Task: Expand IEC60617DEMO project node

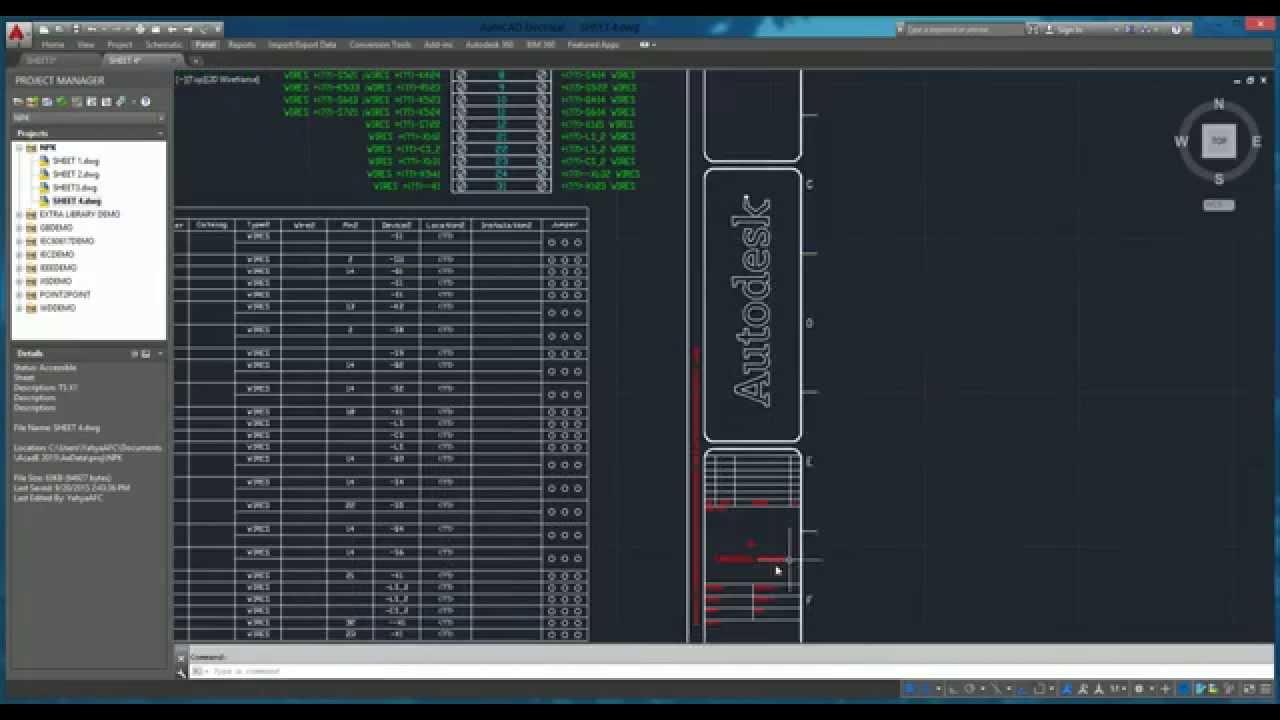Action: [x=19, y=241]
